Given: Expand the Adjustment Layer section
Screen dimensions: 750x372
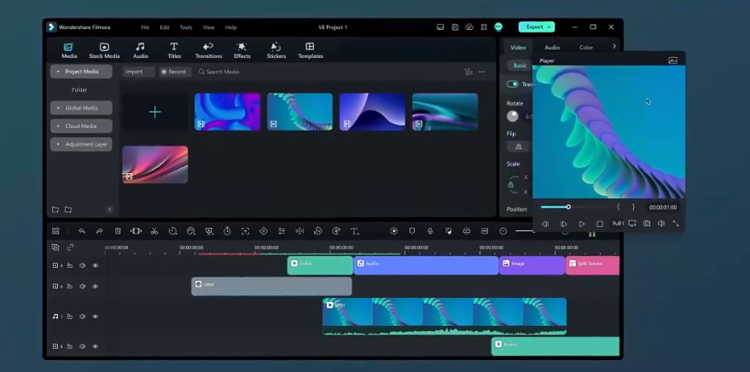Looking at the screenshot, I should tap(58, 144).
